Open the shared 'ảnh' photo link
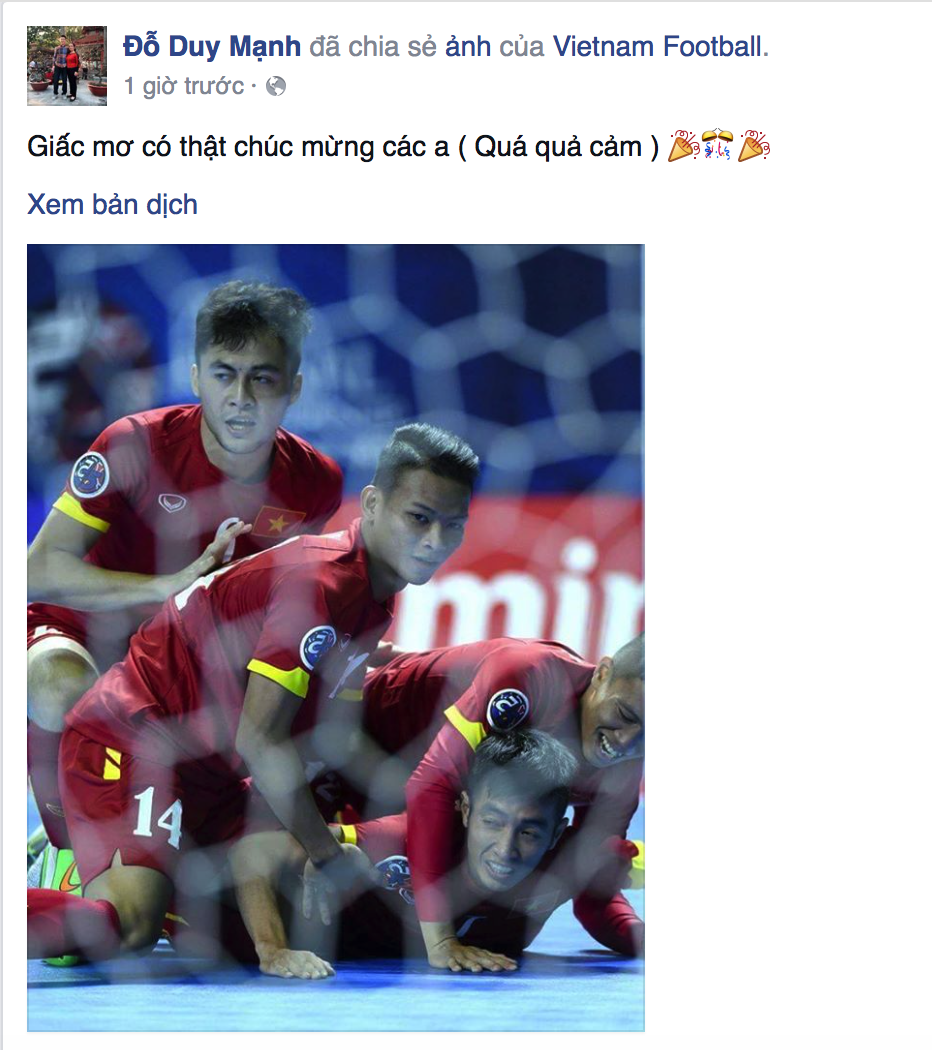The width and height of the screenshot is (932, 1050). (x=468, y=47)
